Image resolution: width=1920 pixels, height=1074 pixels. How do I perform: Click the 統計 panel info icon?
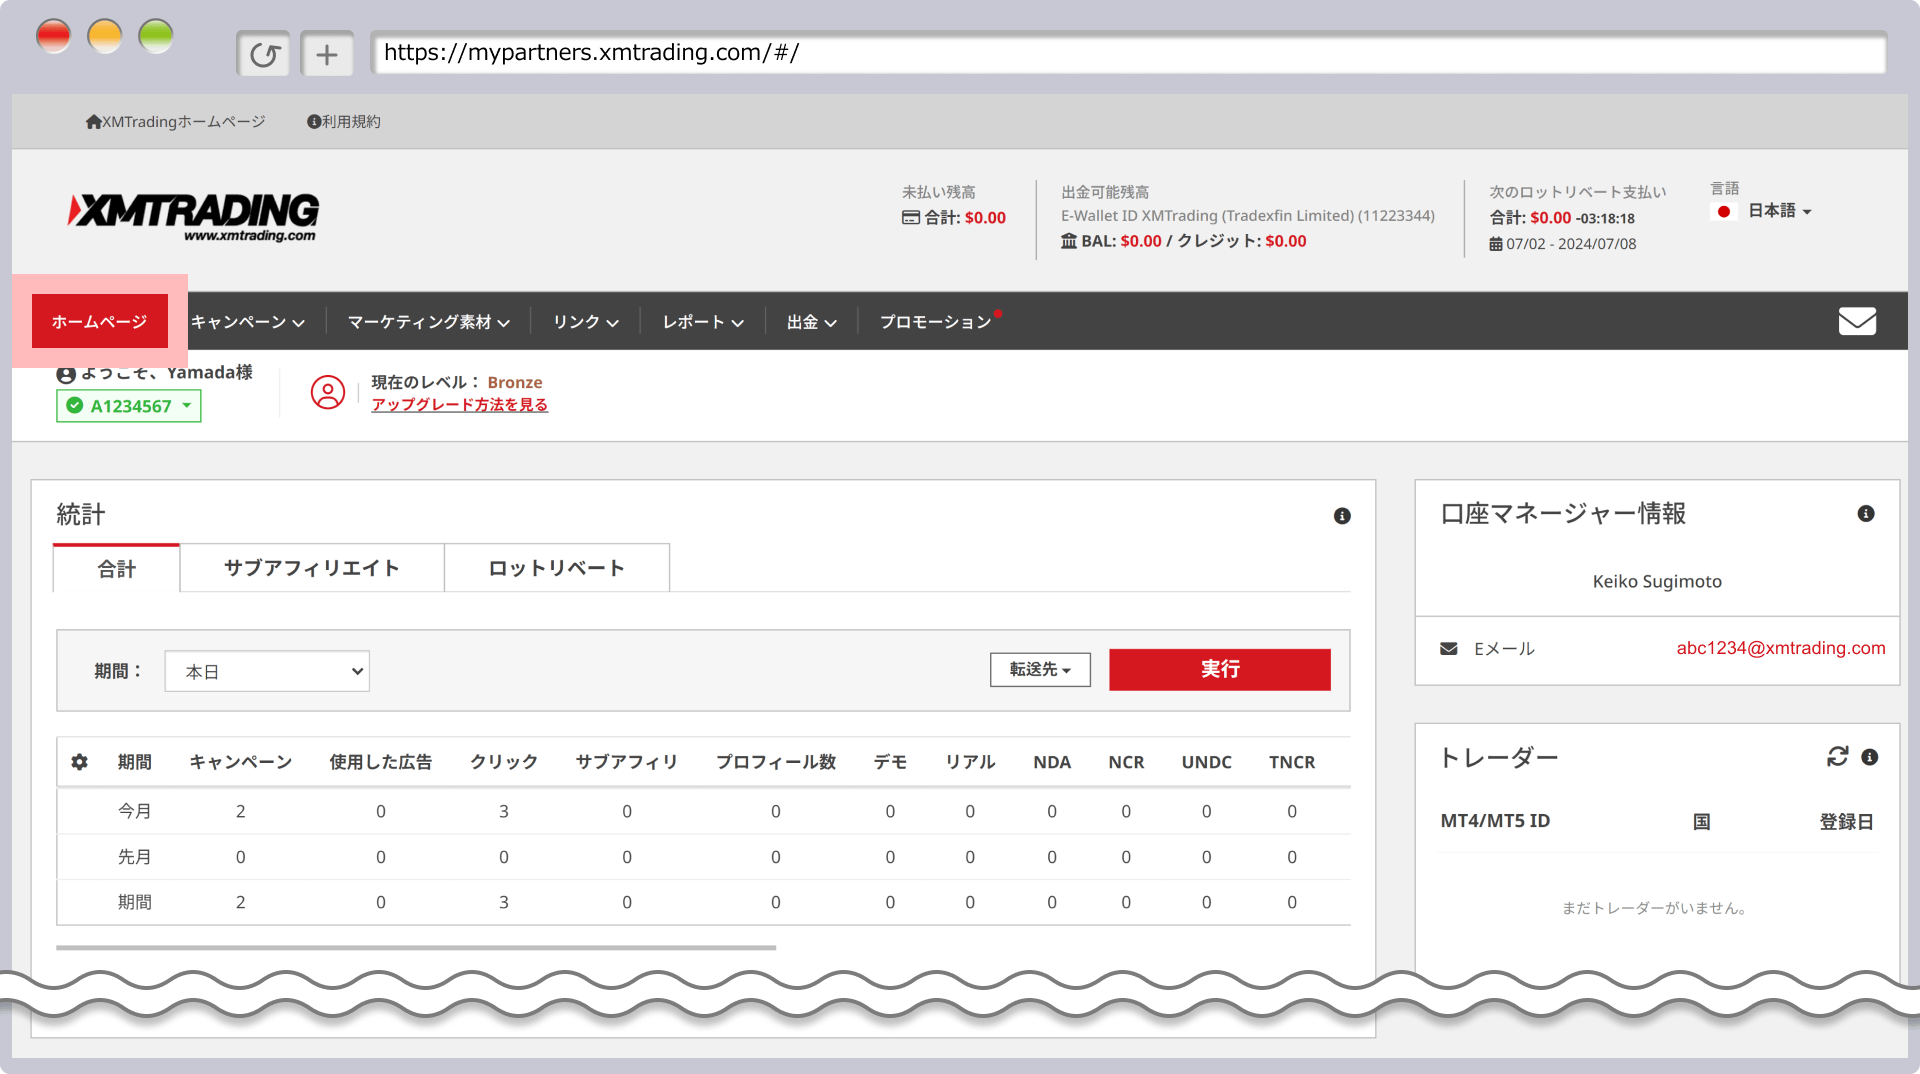[1342, 516]
